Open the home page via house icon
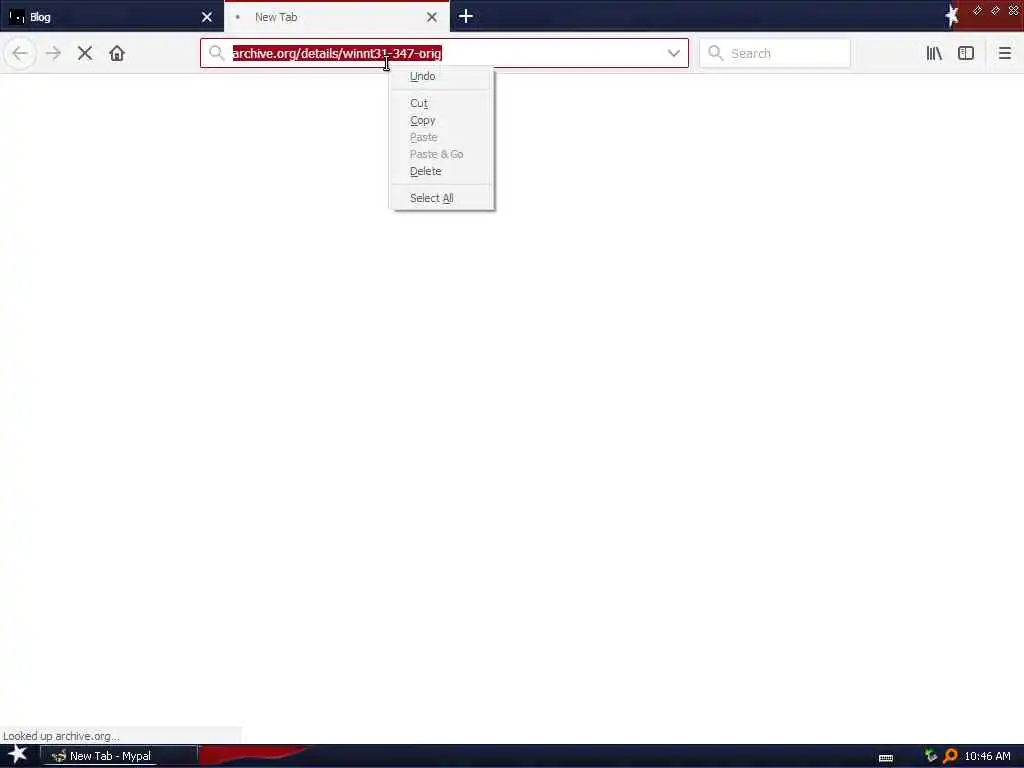1024x768 pixels. coord(117,53)
